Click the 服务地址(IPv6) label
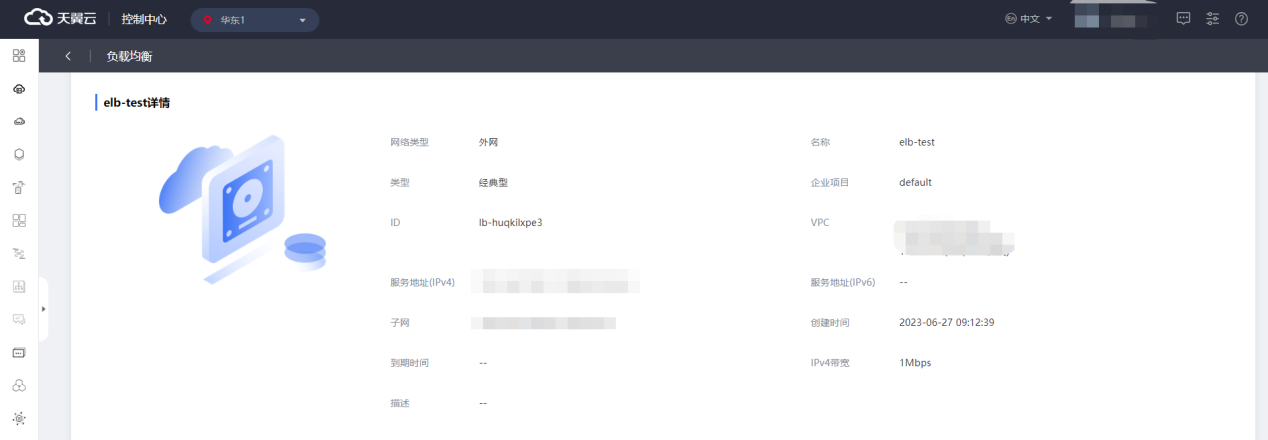1268x440 pixels. coord(843,282)
